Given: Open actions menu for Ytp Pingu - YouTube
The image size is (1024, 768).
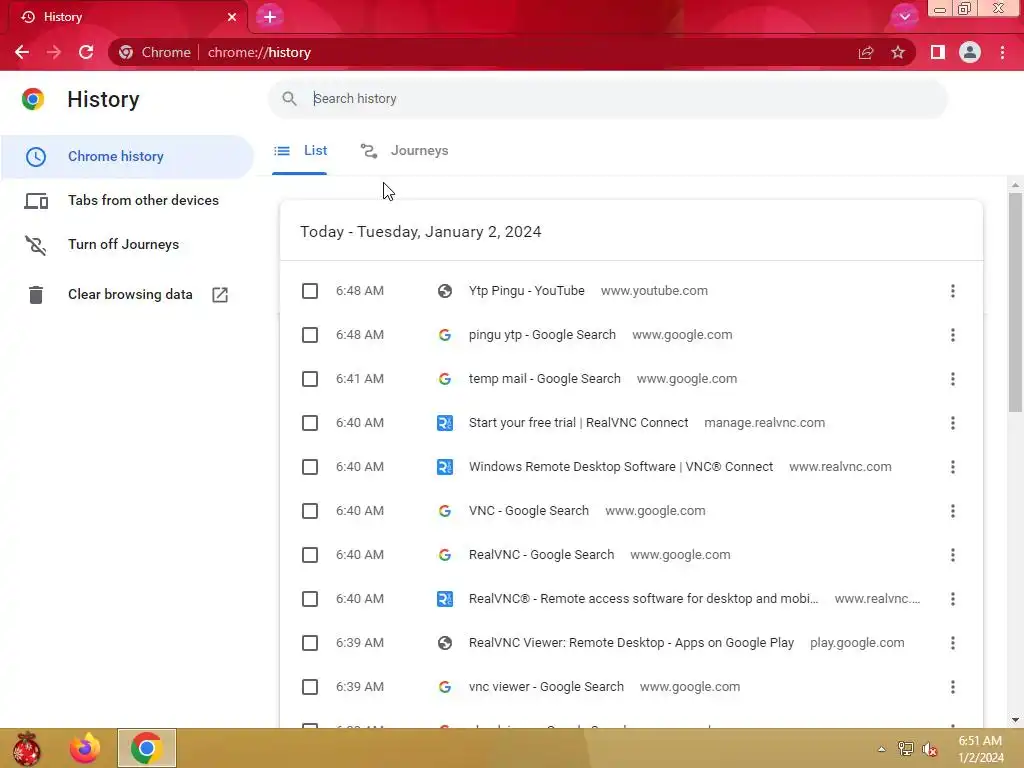Looking at the screenshot, I should tap(953, 291).
